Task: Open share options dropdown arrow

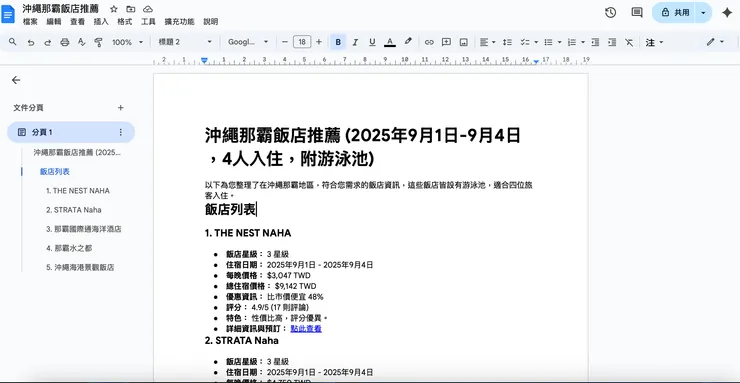Action: [703, 13]
